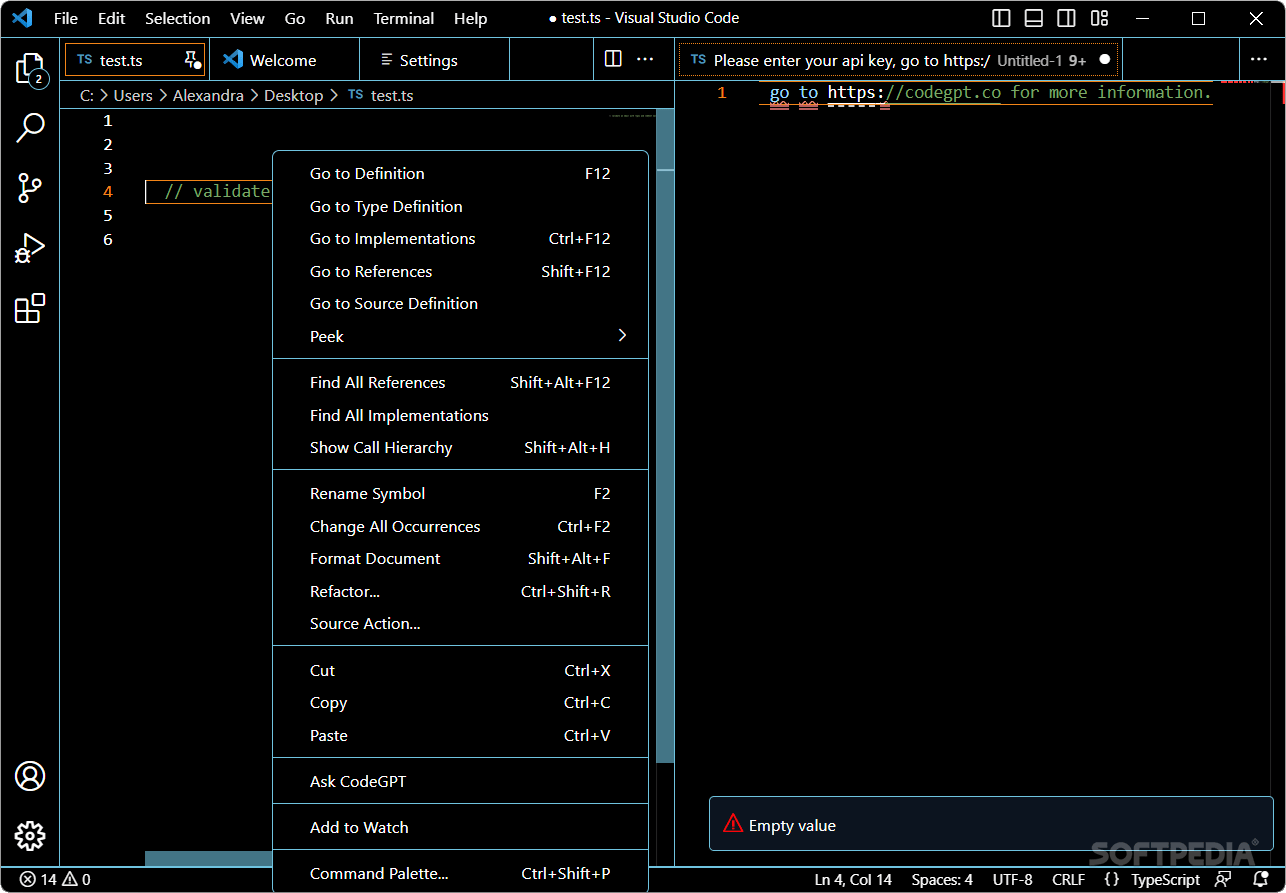Choose Copy from the context menu
Viewport: 1286px width, 893px height.
pos(460,702)
